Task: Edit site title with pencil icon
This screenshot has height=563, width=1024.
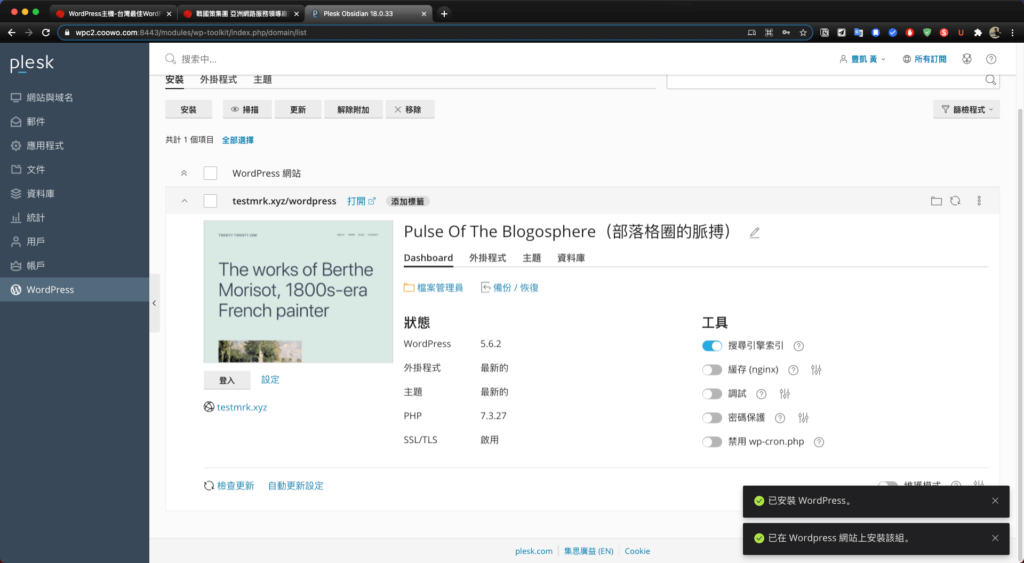Action: [754, 233]
